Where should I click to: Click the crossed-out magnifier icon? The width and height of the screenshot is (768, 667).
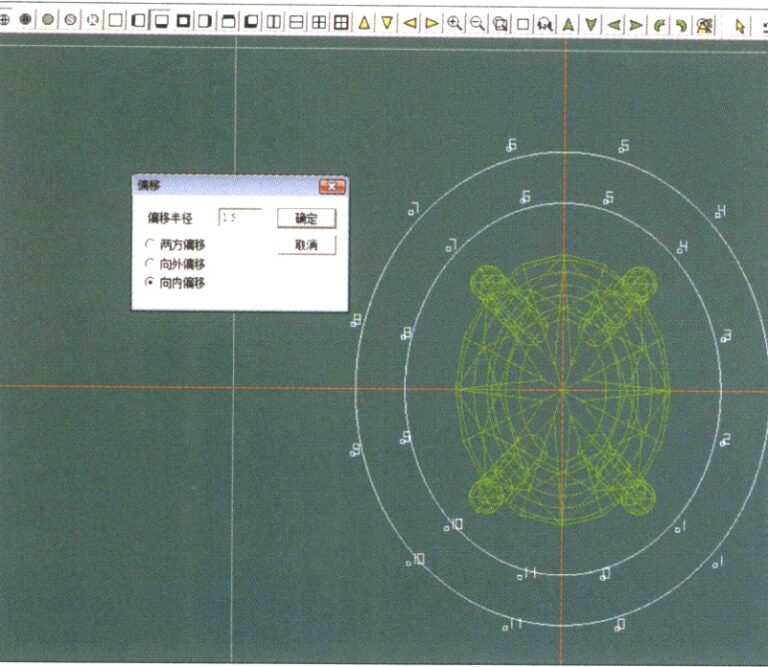(704, 25)
